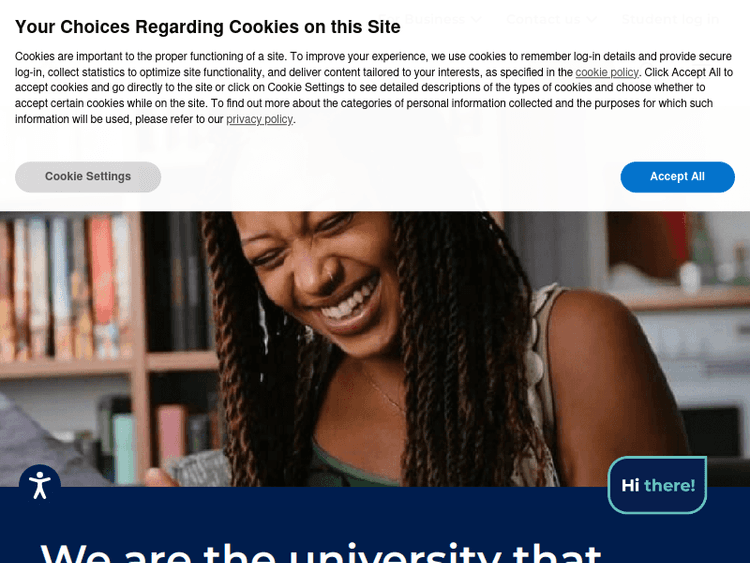
Task: Open Cookie Settings
Action: click(x=88, y=177)
